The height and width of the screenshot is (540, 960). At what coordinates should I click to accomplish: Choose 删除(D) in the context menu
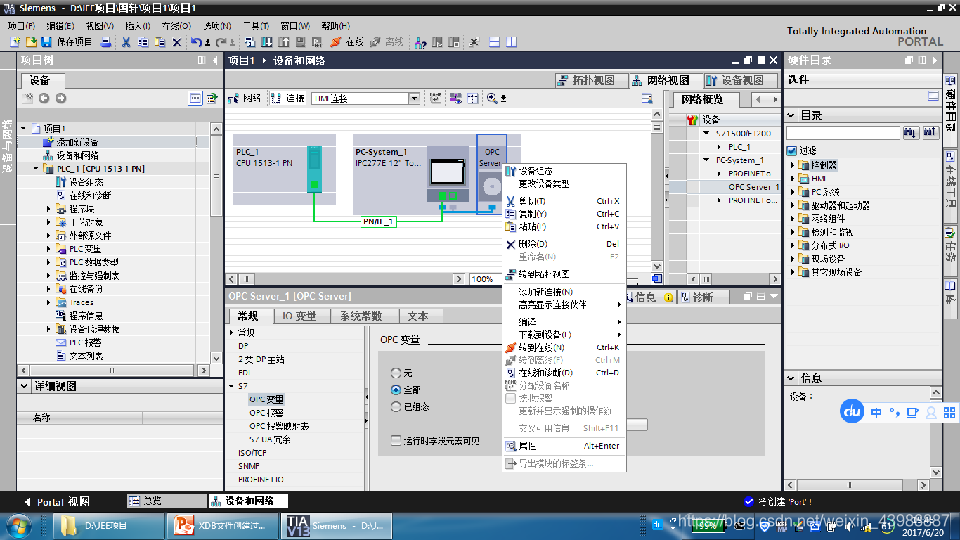click(564, 244)
